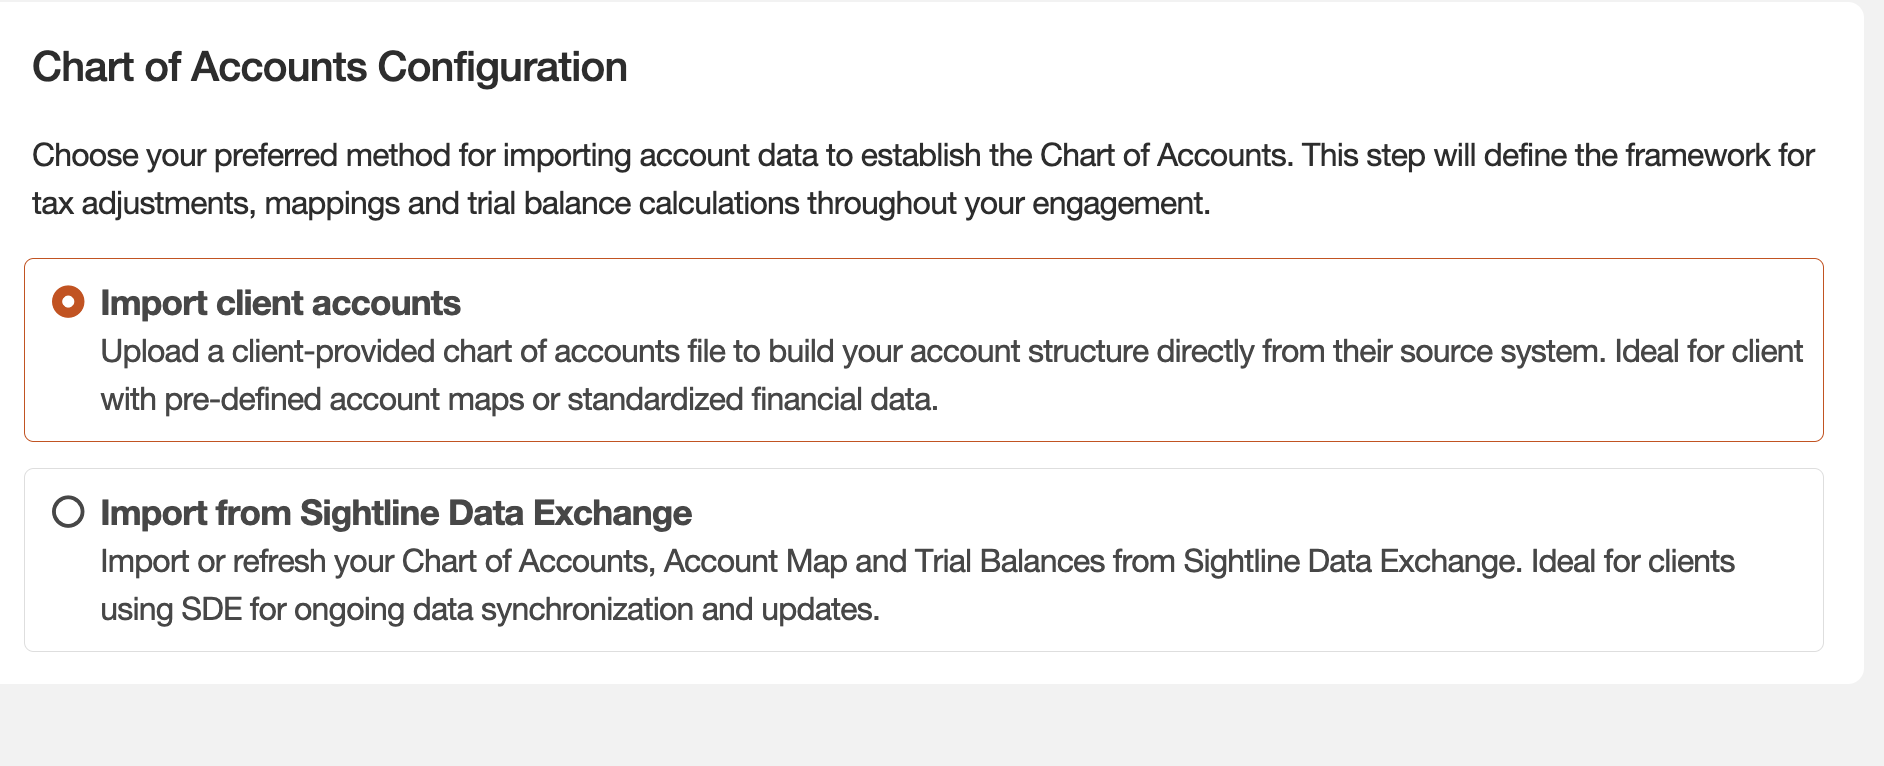Keep Import client accounts selected by clicking its radio

[67, 302]
